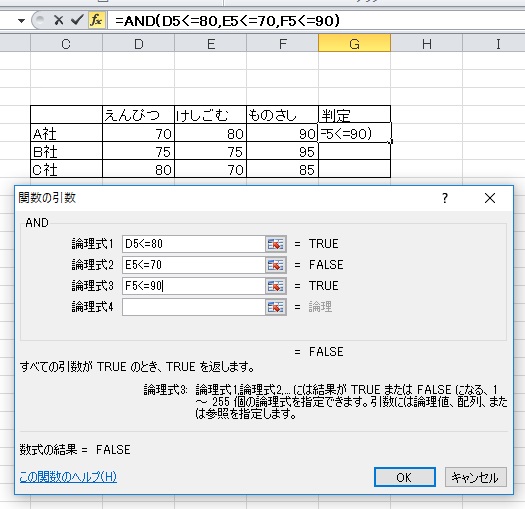Image resolution: width=525 pixels, height=509 pixels.
Task: Click the 判定 header cell
Action: click(x=354, y=115)
